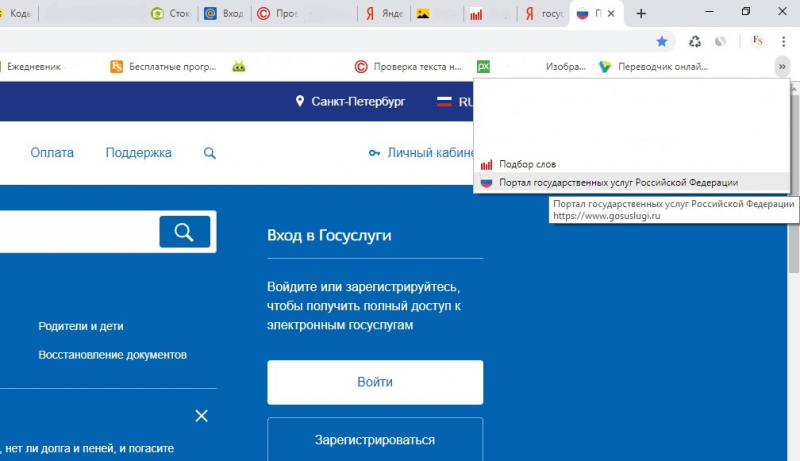Click the Зарегистрироваться button
This screenshot has width=800, height=461.
[x=375, y=440]
